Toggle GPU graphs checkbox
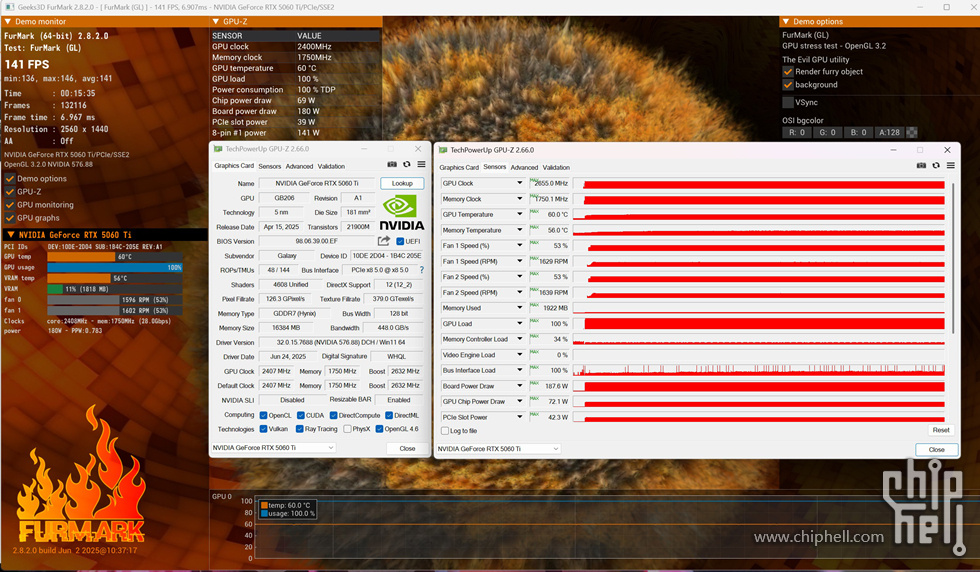The width and height of the screenshot is (980, 572). click(x=9, y=218)
